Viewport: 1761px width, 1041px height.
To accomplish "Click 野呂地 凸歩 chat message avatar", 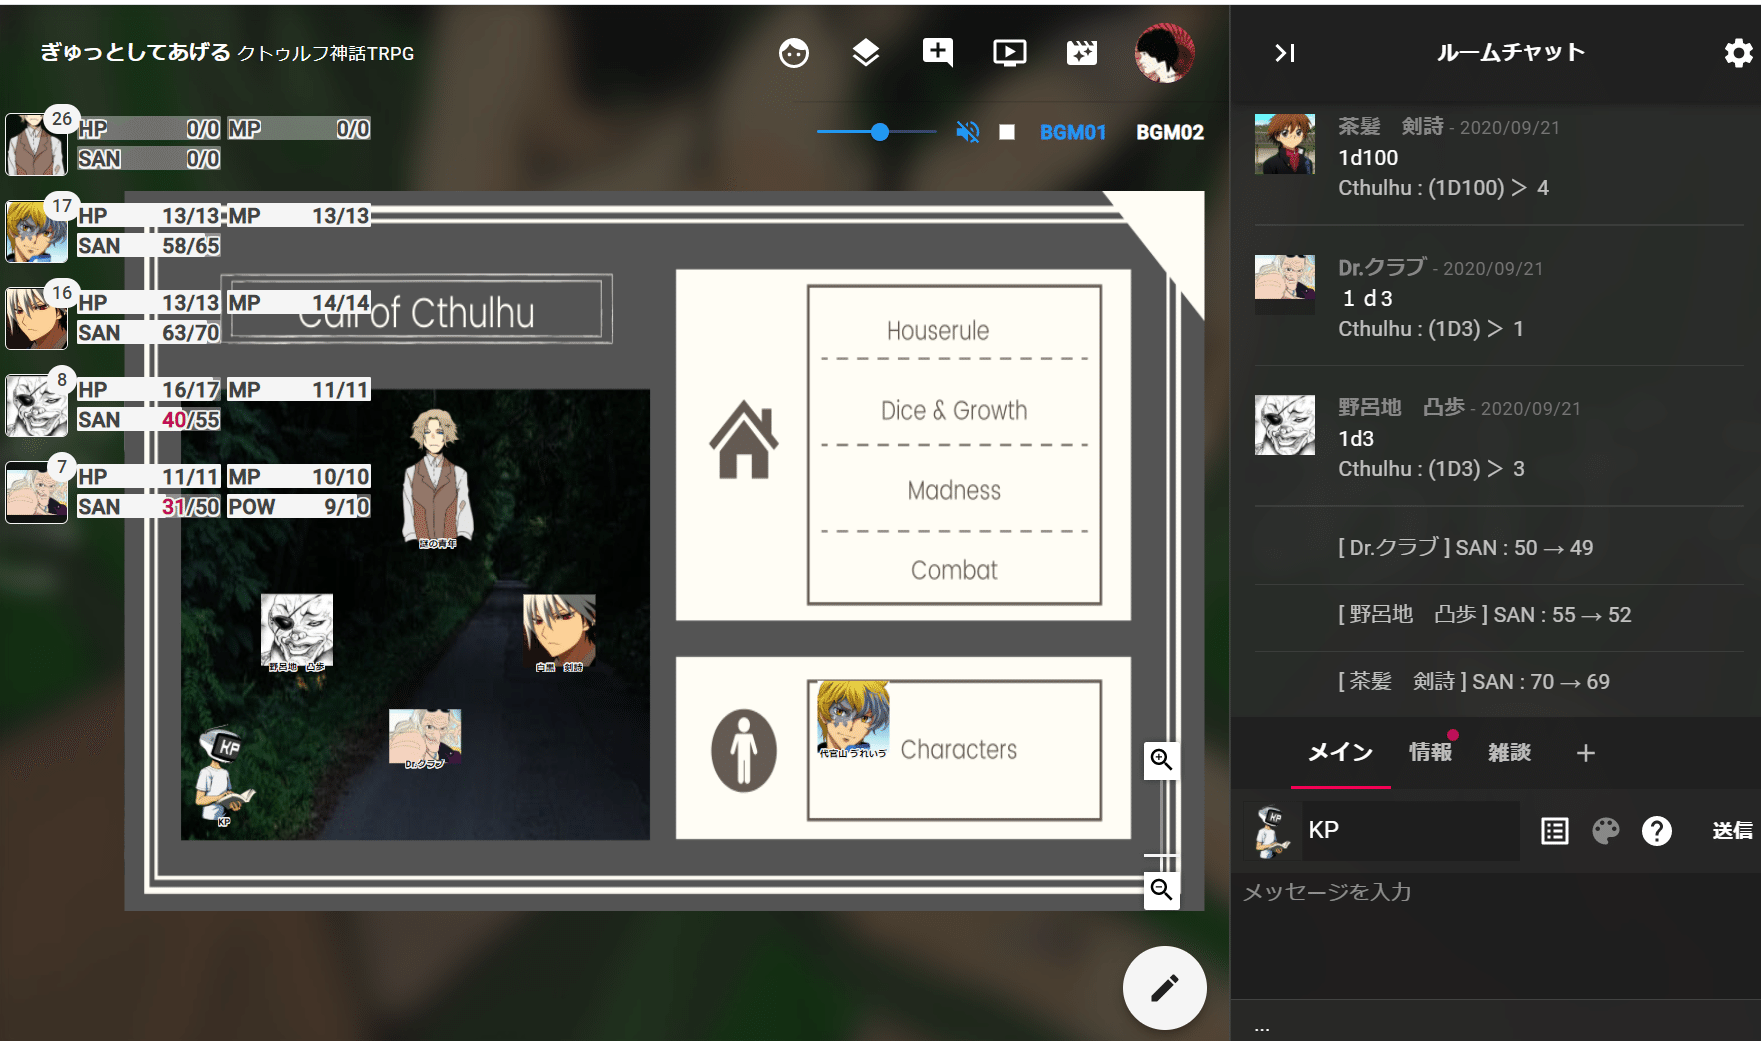I will point(1285,425).
